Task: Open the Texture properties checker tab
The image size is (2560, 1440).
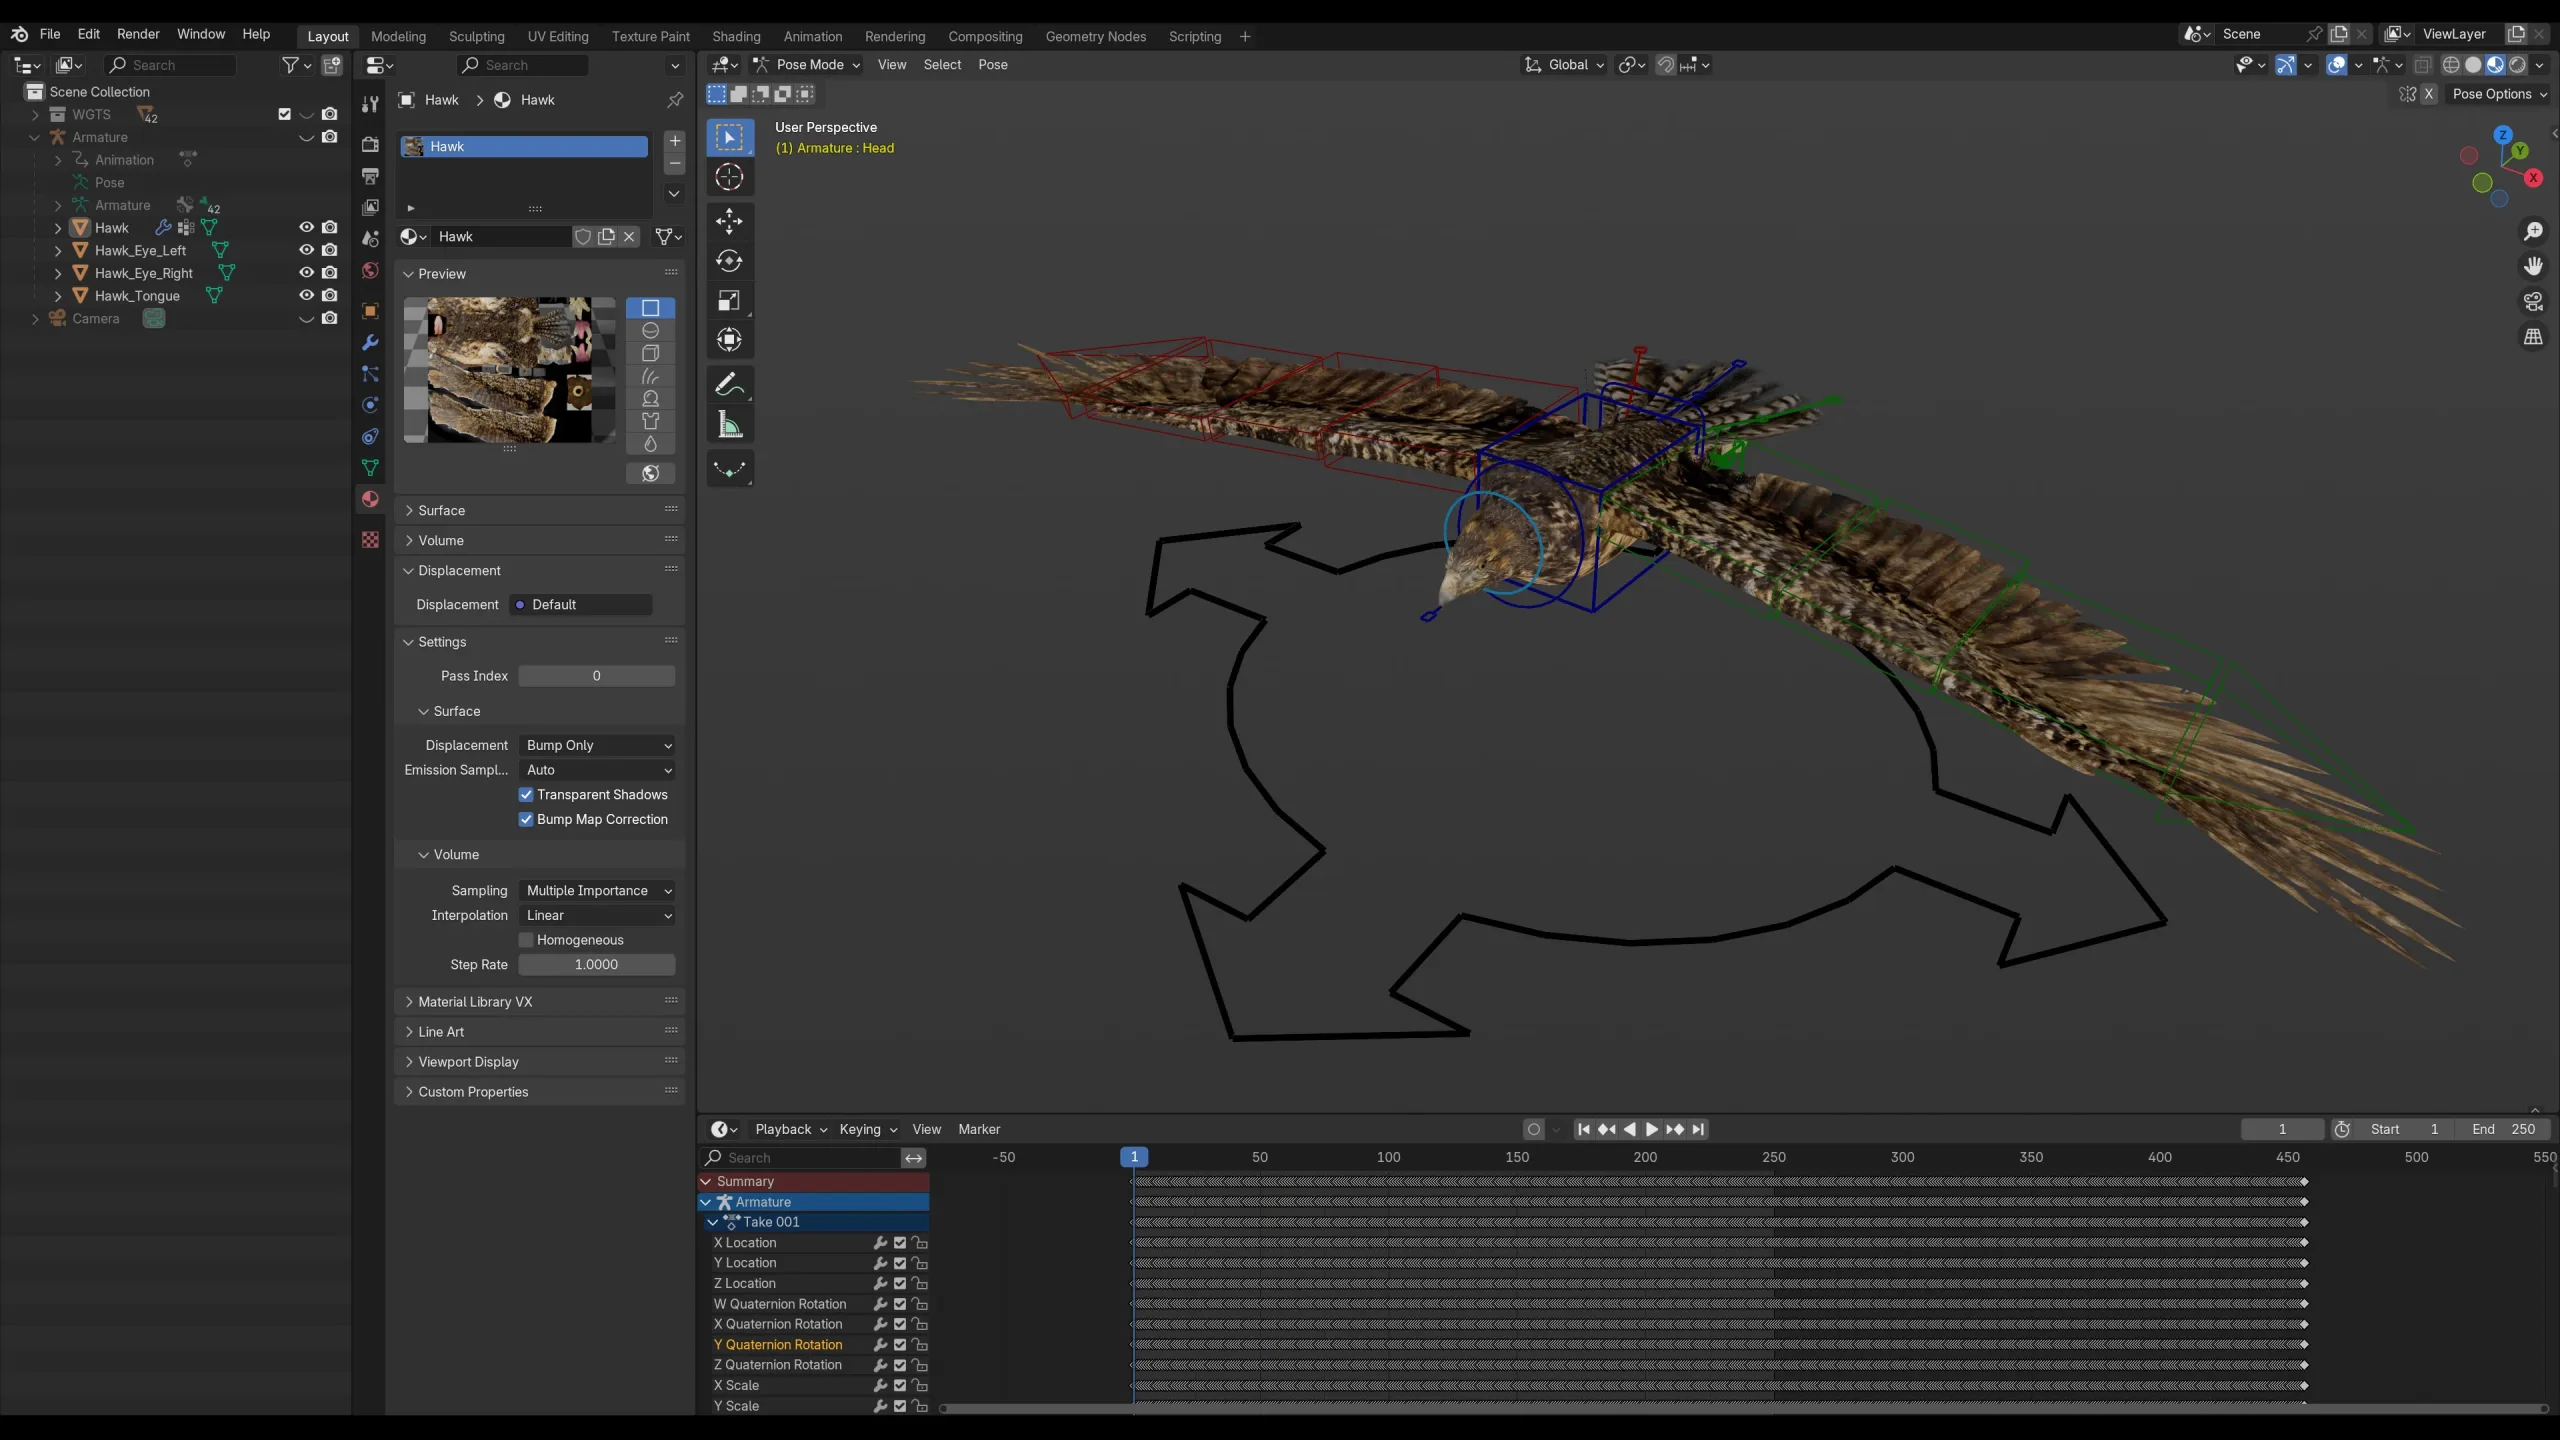Action: [370, 540]
